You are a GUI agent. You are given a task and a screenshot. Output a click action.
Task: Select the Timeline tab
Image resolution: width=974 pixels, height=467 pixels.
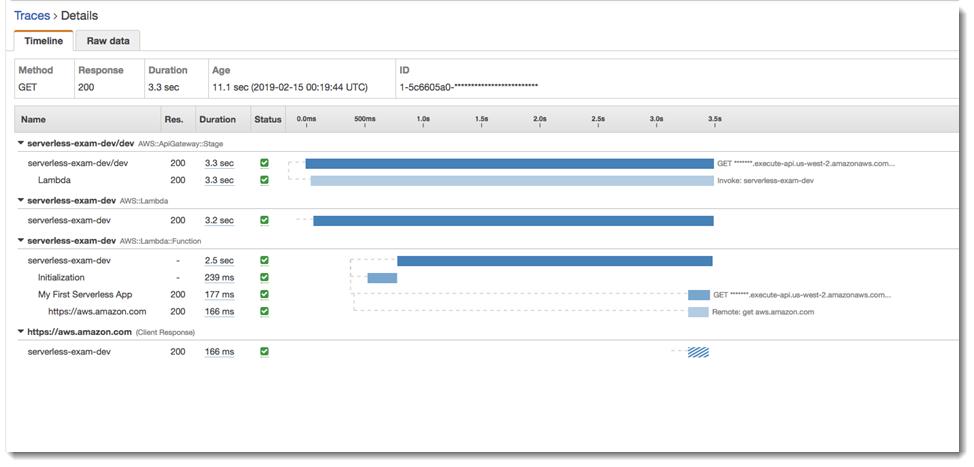tap(43, 41)
